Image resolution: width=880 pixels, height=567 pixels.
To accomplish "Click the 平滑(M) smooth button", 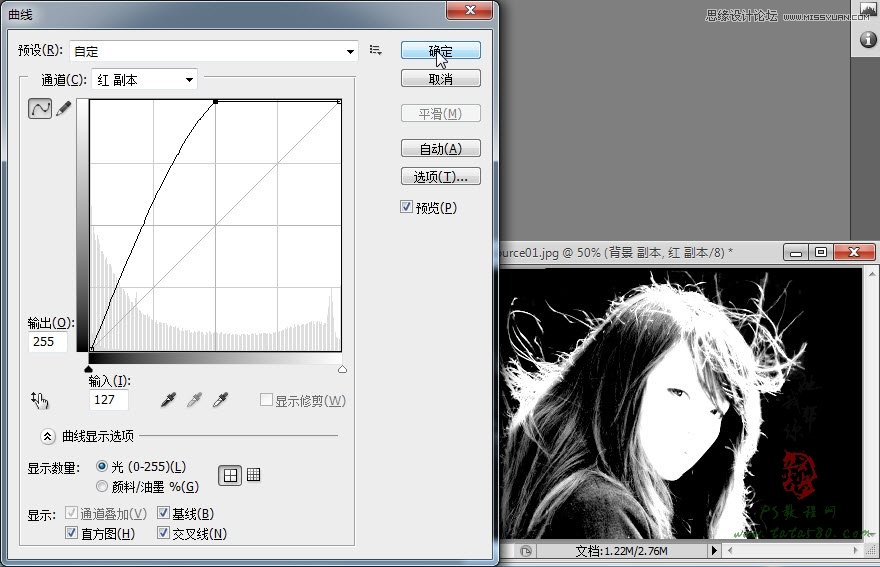I will coord(441,113).
